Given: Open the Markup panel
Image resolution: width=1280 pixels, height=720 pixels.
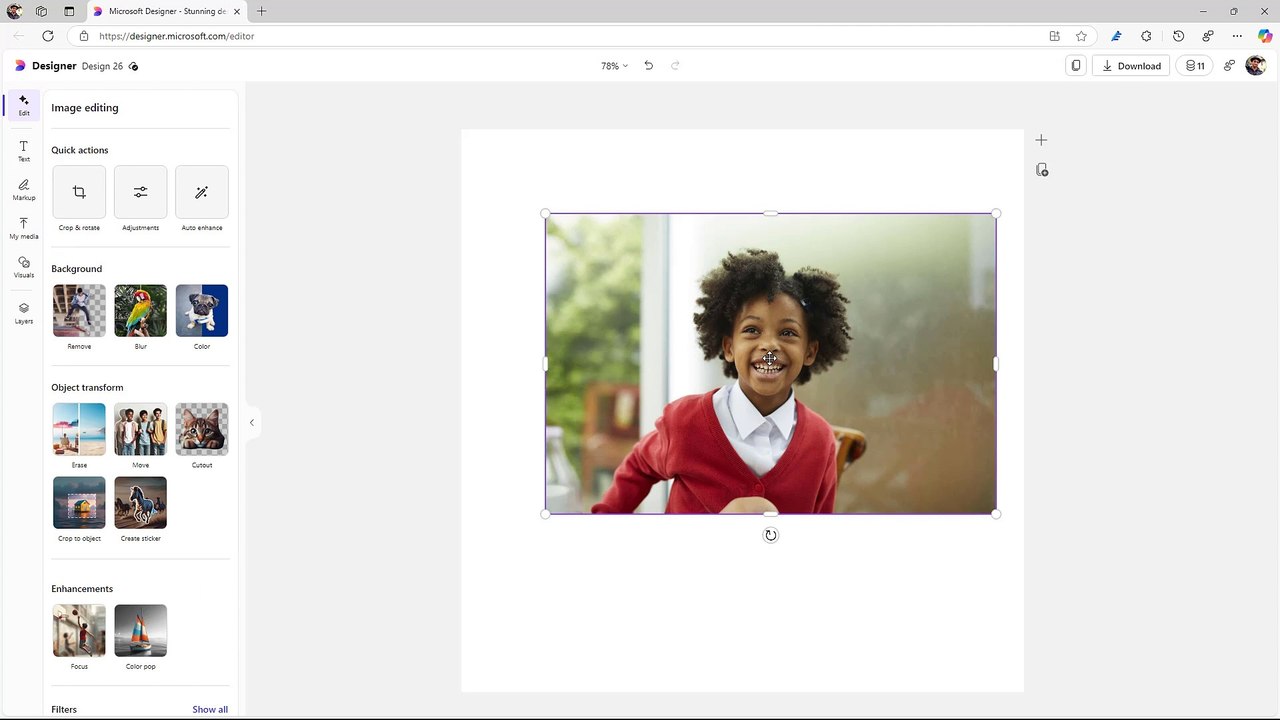Looking at the screenshot, I should 24,189.
